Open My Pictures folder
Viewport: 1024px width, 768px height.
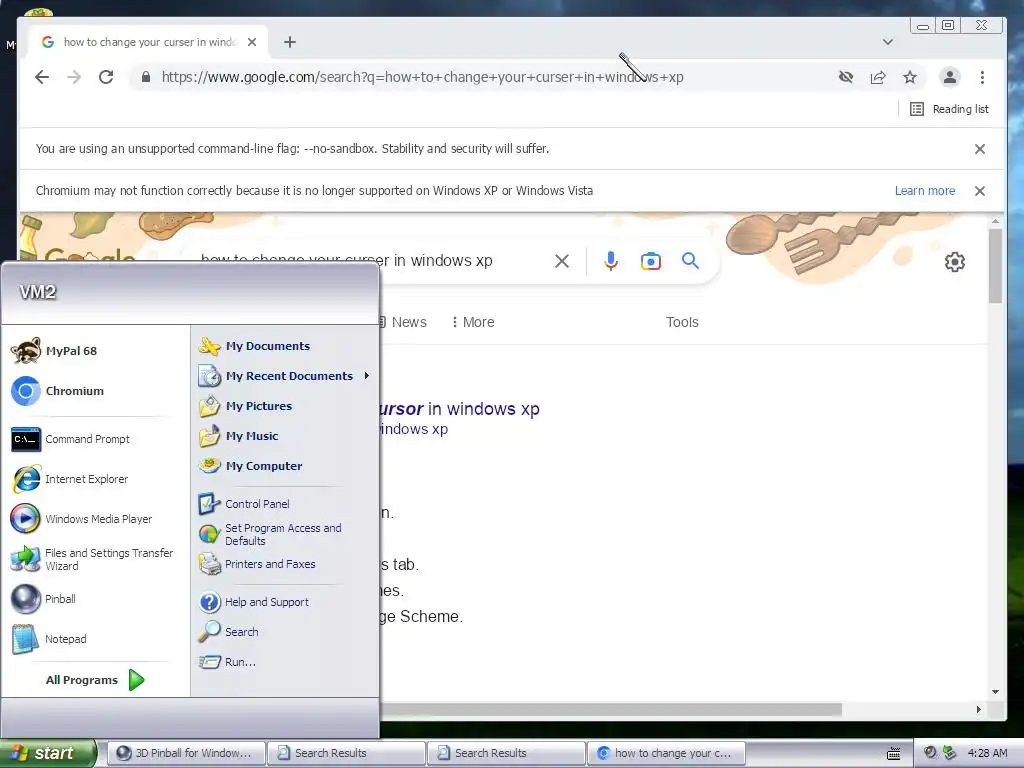click(x=246, y=406)
